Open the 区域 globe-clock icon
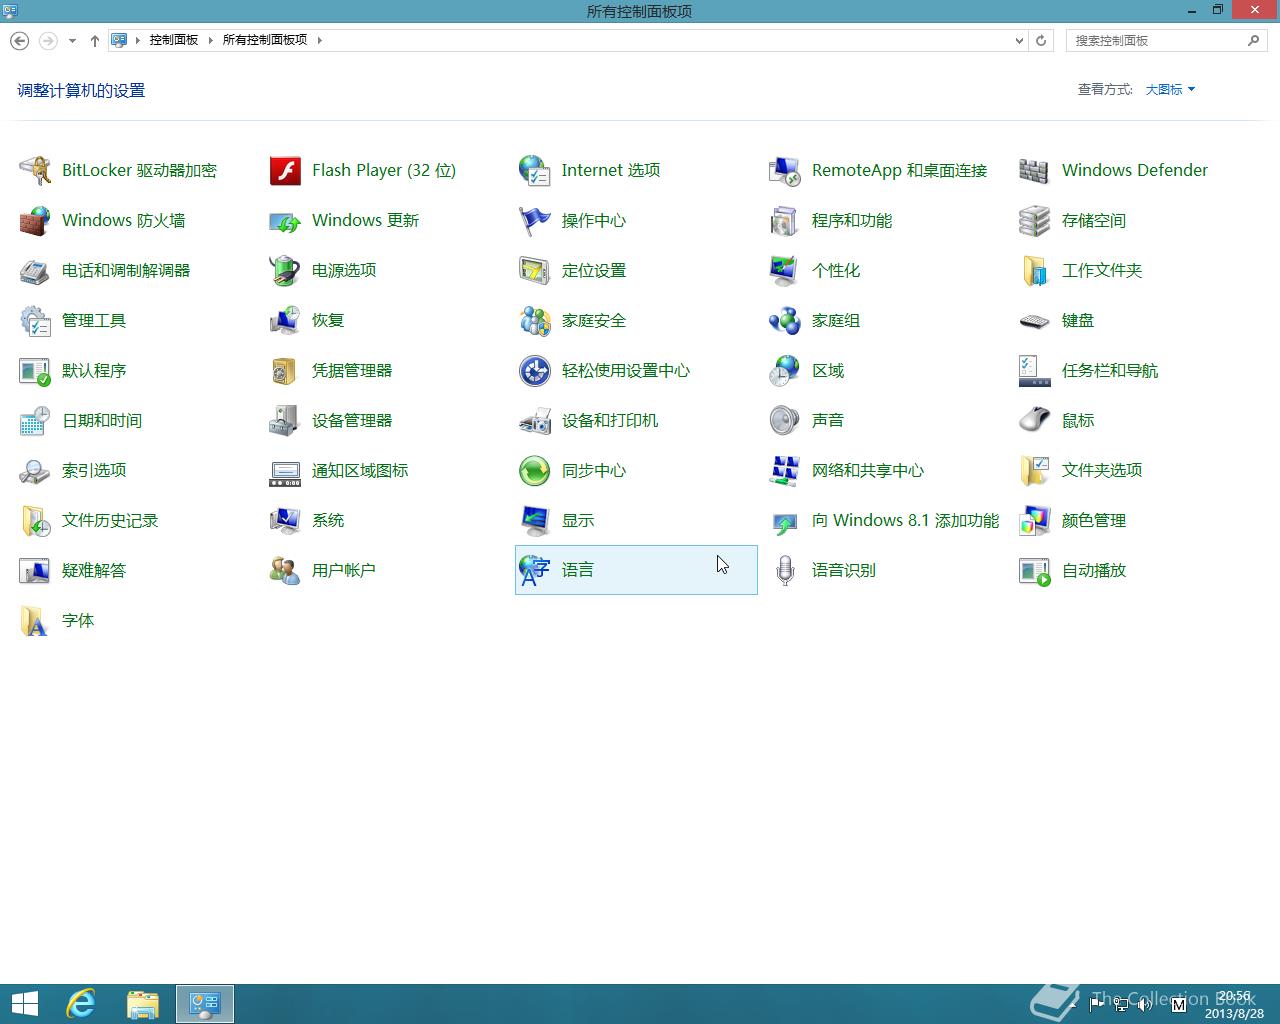 tap(785, 370)
